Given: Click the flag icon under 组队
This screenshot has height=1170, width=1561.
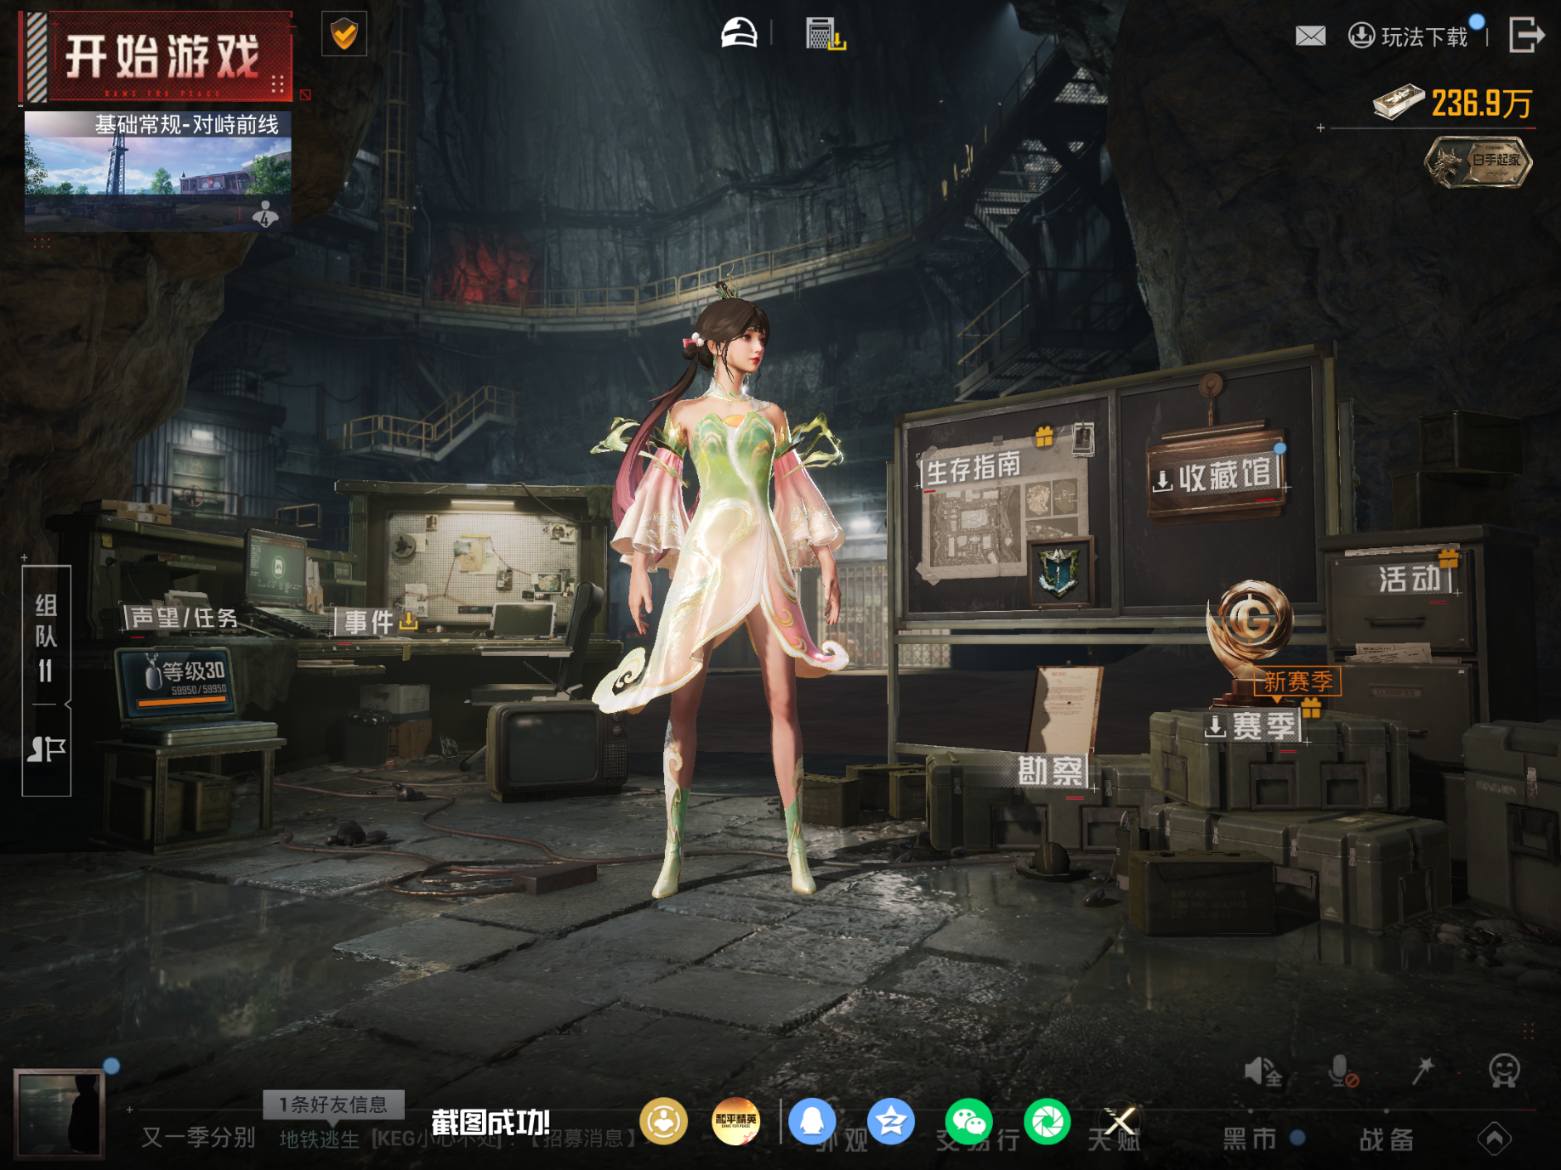Looking at the screenshot, I should pos(46,750).
